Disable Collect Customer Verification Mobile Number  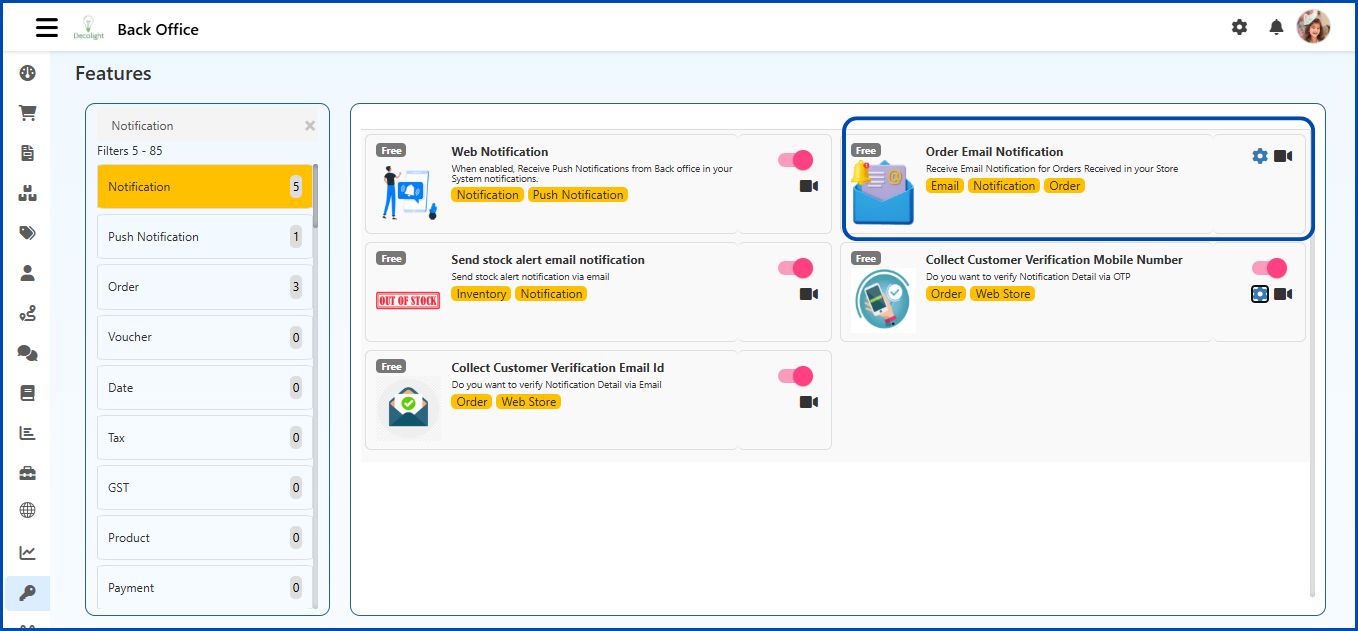[x=1269, y=267]
